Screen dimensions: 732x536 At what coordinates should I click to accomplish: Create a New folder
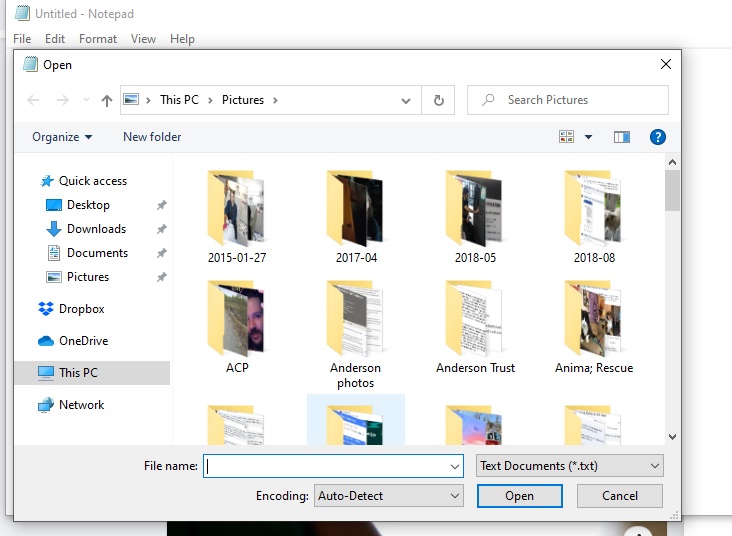tap(152, 137)
